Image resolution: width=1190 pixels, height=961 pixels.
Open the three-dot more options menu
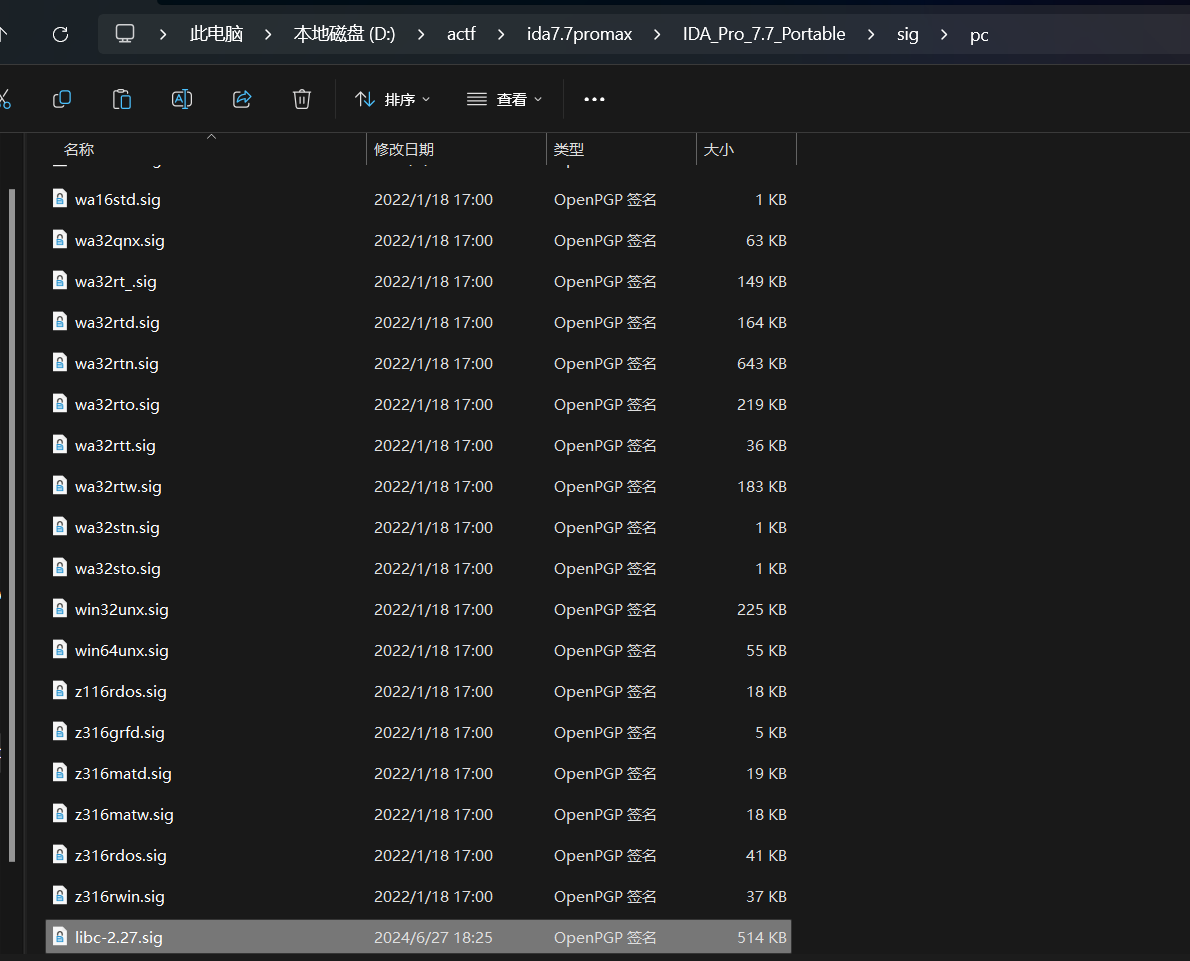coord(595,99)
